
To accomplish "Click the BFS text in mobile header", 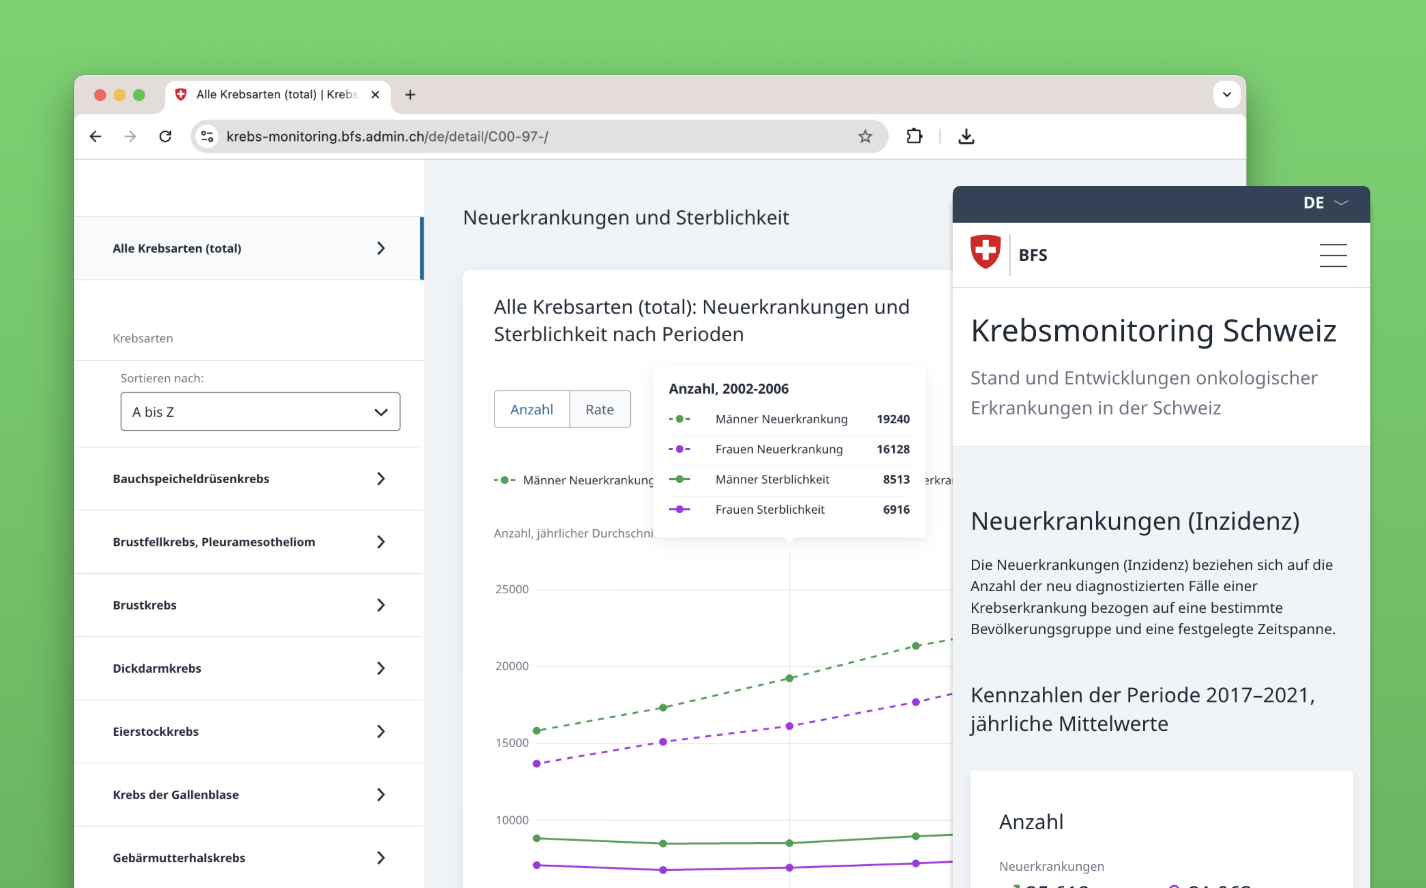I will [x=1033, y=255].
